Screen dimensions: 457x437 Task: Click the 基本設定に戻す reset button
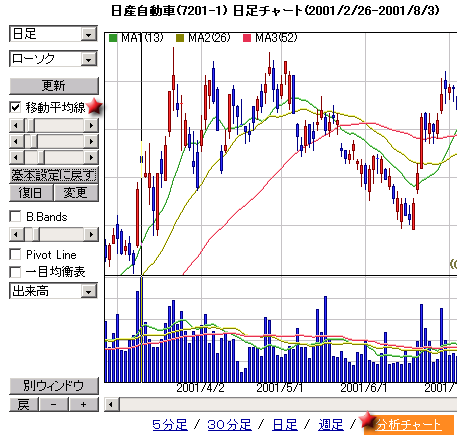[x=54, y=175]
